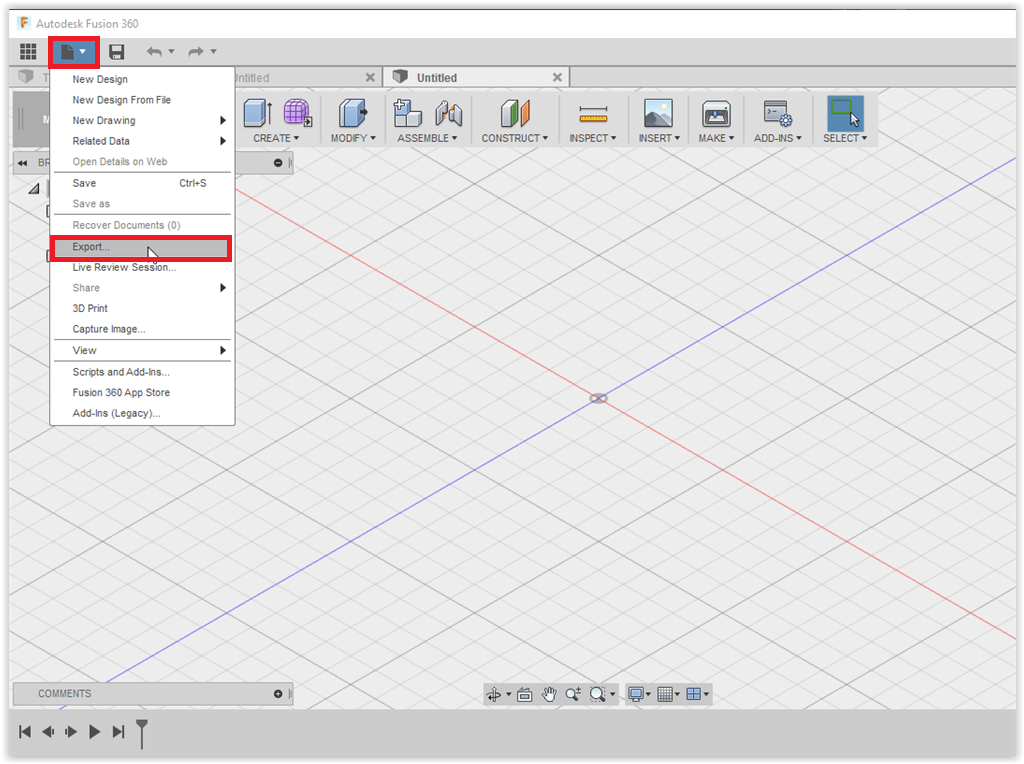
Task: Activate the Pan hand tool
Action: click(x=549, y=694)
